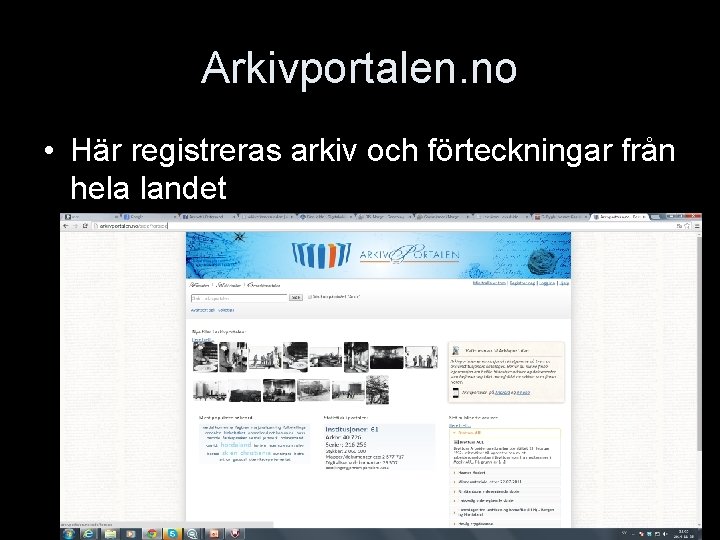Click the hordaland tag in word cloud
Viewport: 720px width, 540px height.
point(236,445)
